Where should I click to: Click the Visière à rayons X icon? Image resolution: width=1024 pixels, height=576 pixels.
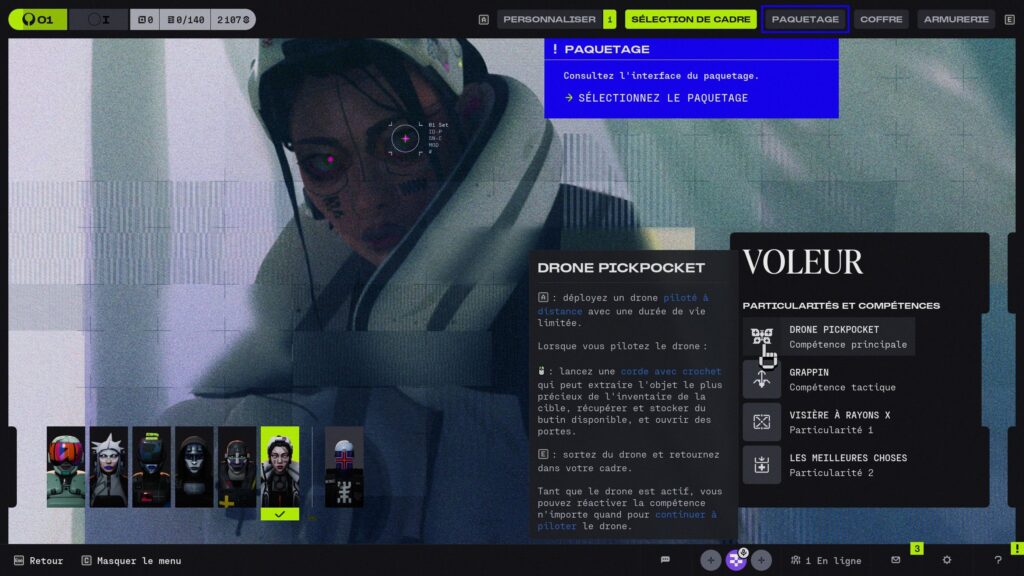pyautogui.click(x=762, y=422)
